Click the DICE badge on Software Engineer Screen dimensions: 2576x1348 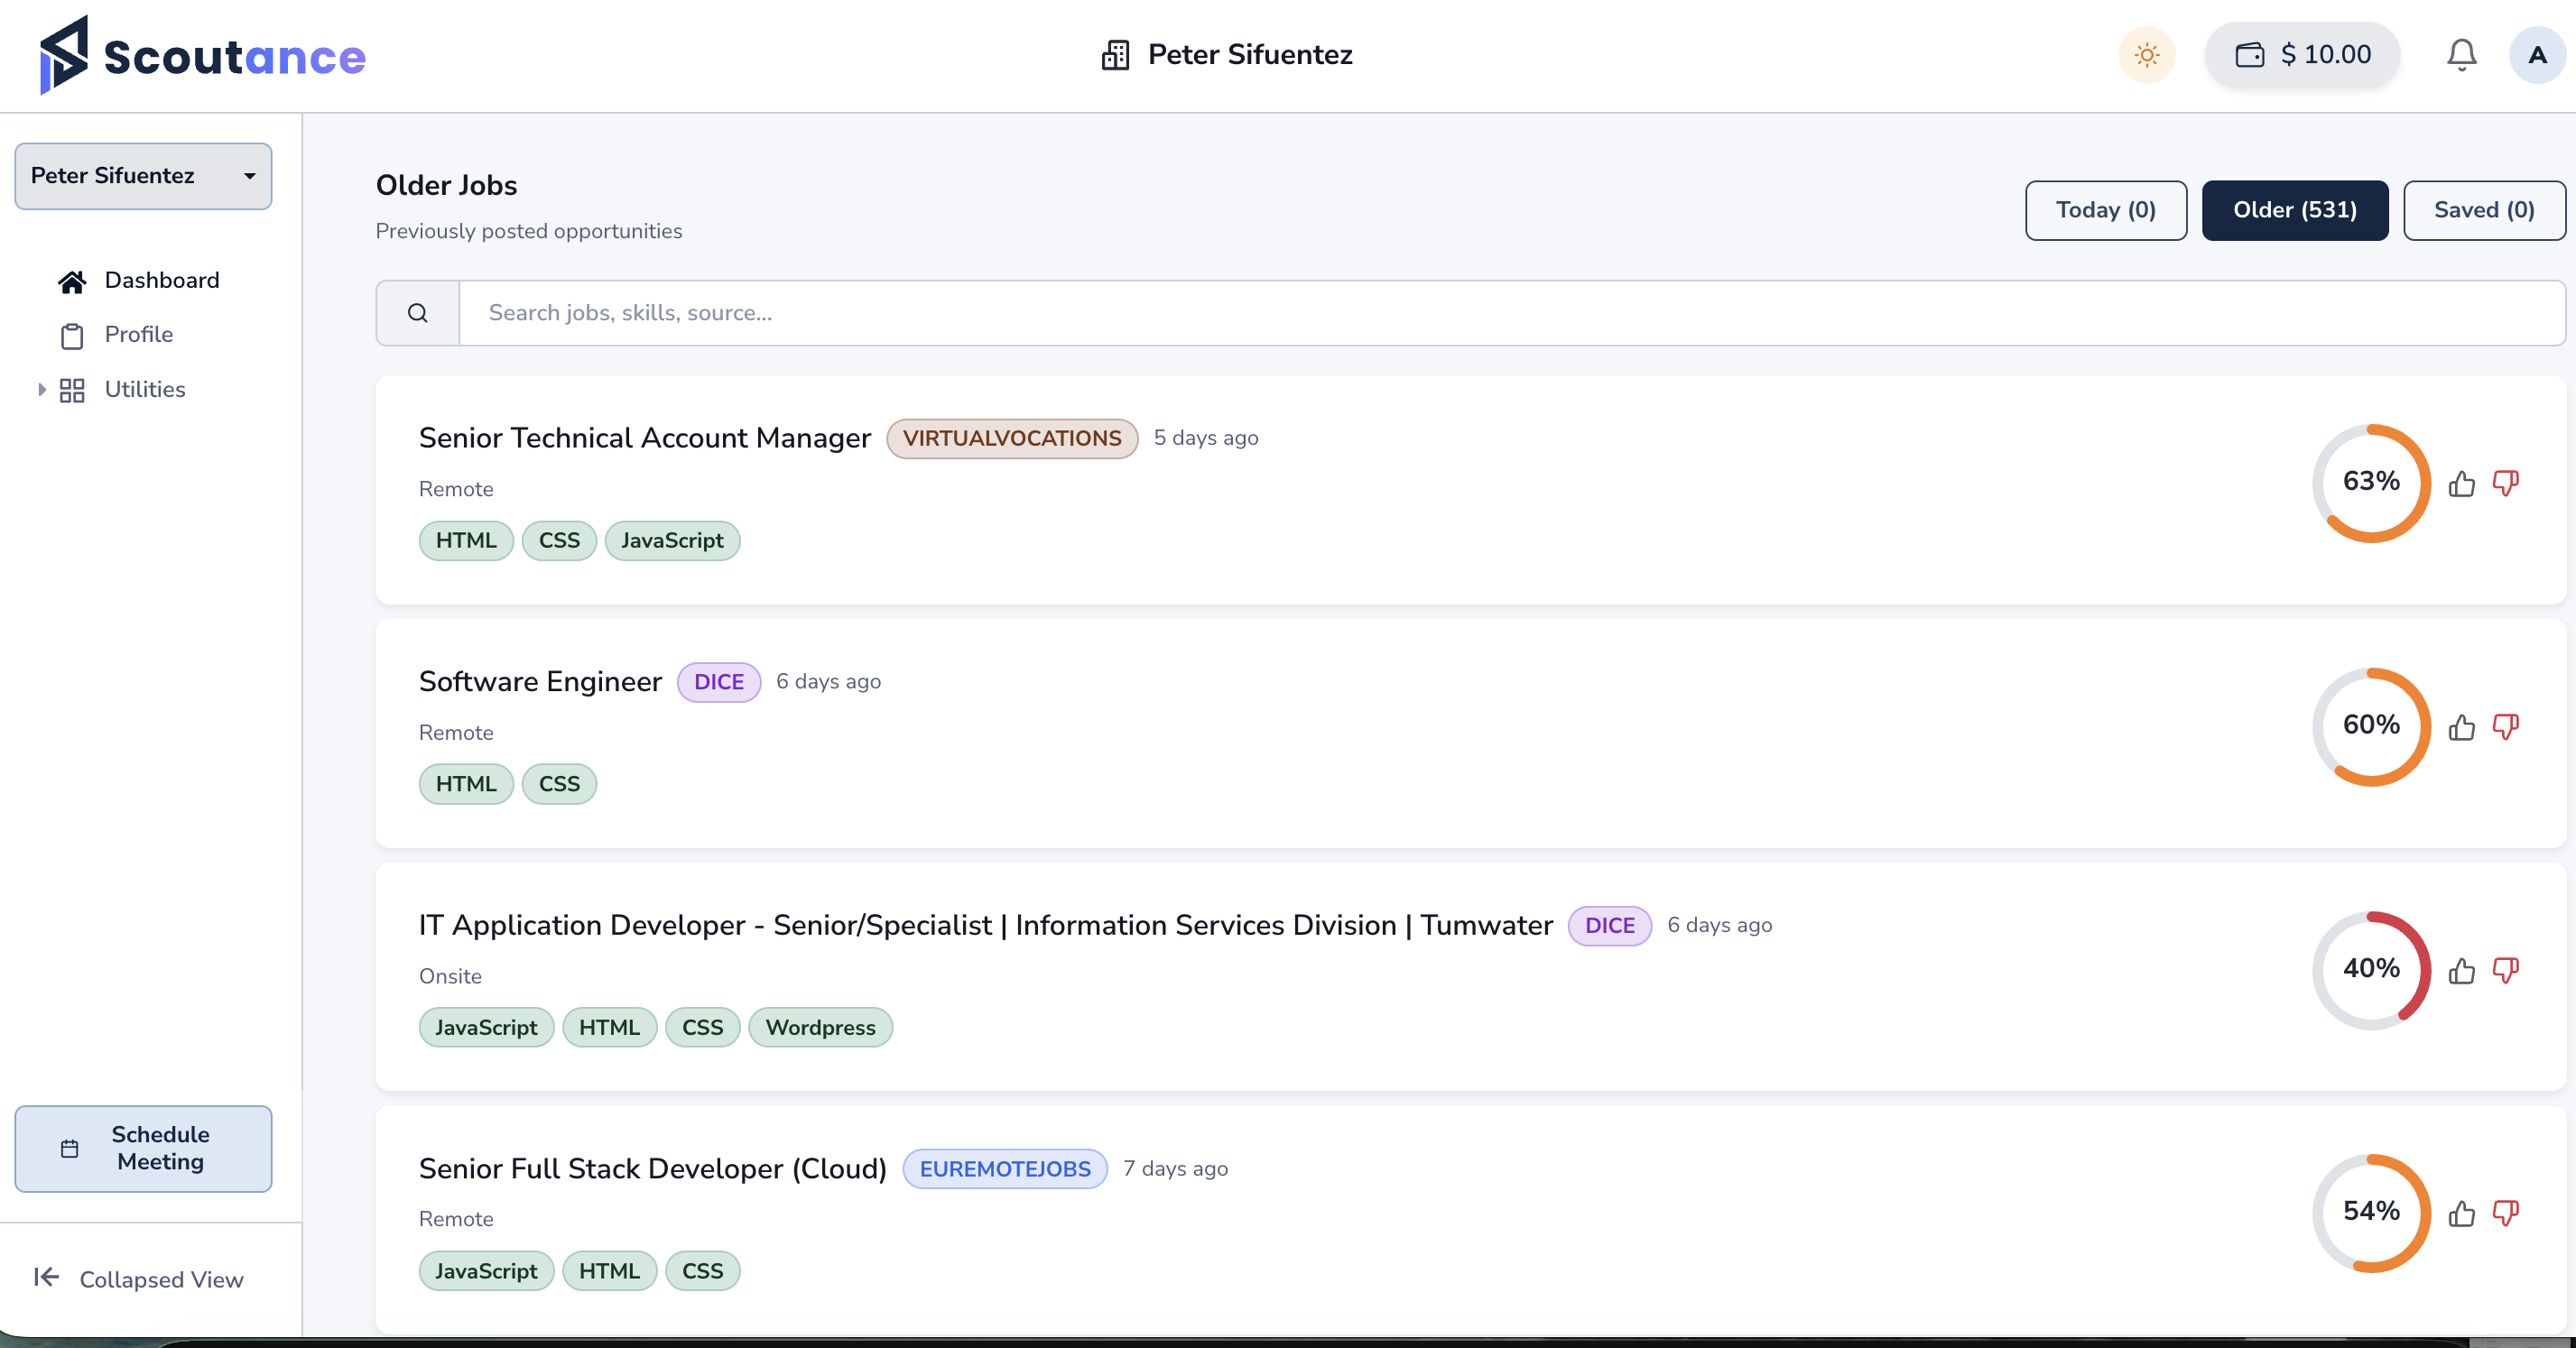pos(719,682)
